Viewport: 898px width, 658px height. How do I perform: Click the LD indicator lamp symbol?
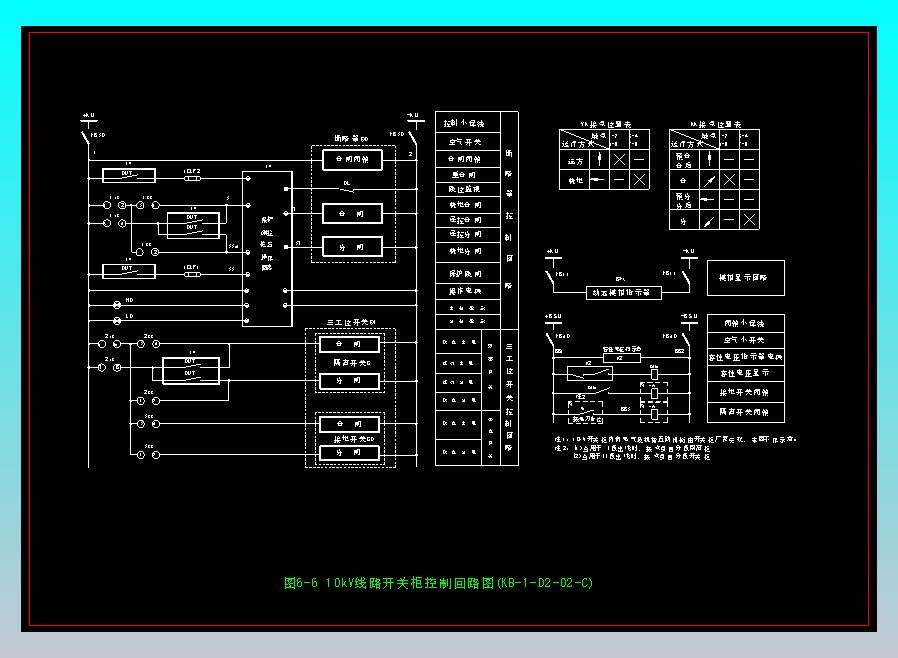pyautogui.click(x=117, y=320)
